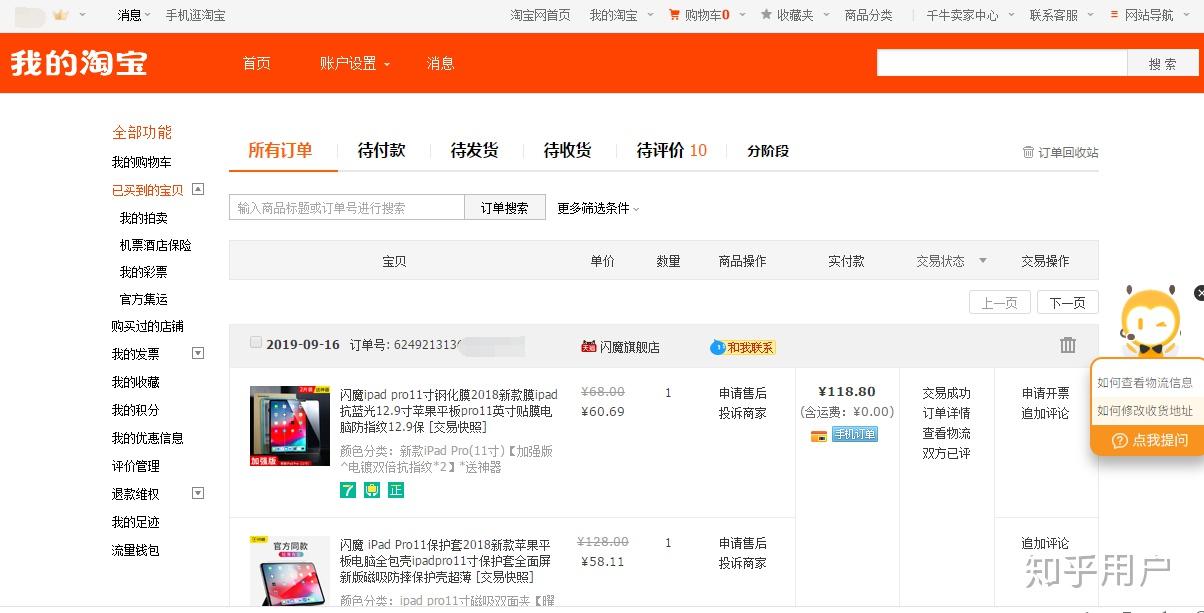Open 流量钱包 in sidebar
This screenshot has height=613, width=1204.
click(135, 550)
